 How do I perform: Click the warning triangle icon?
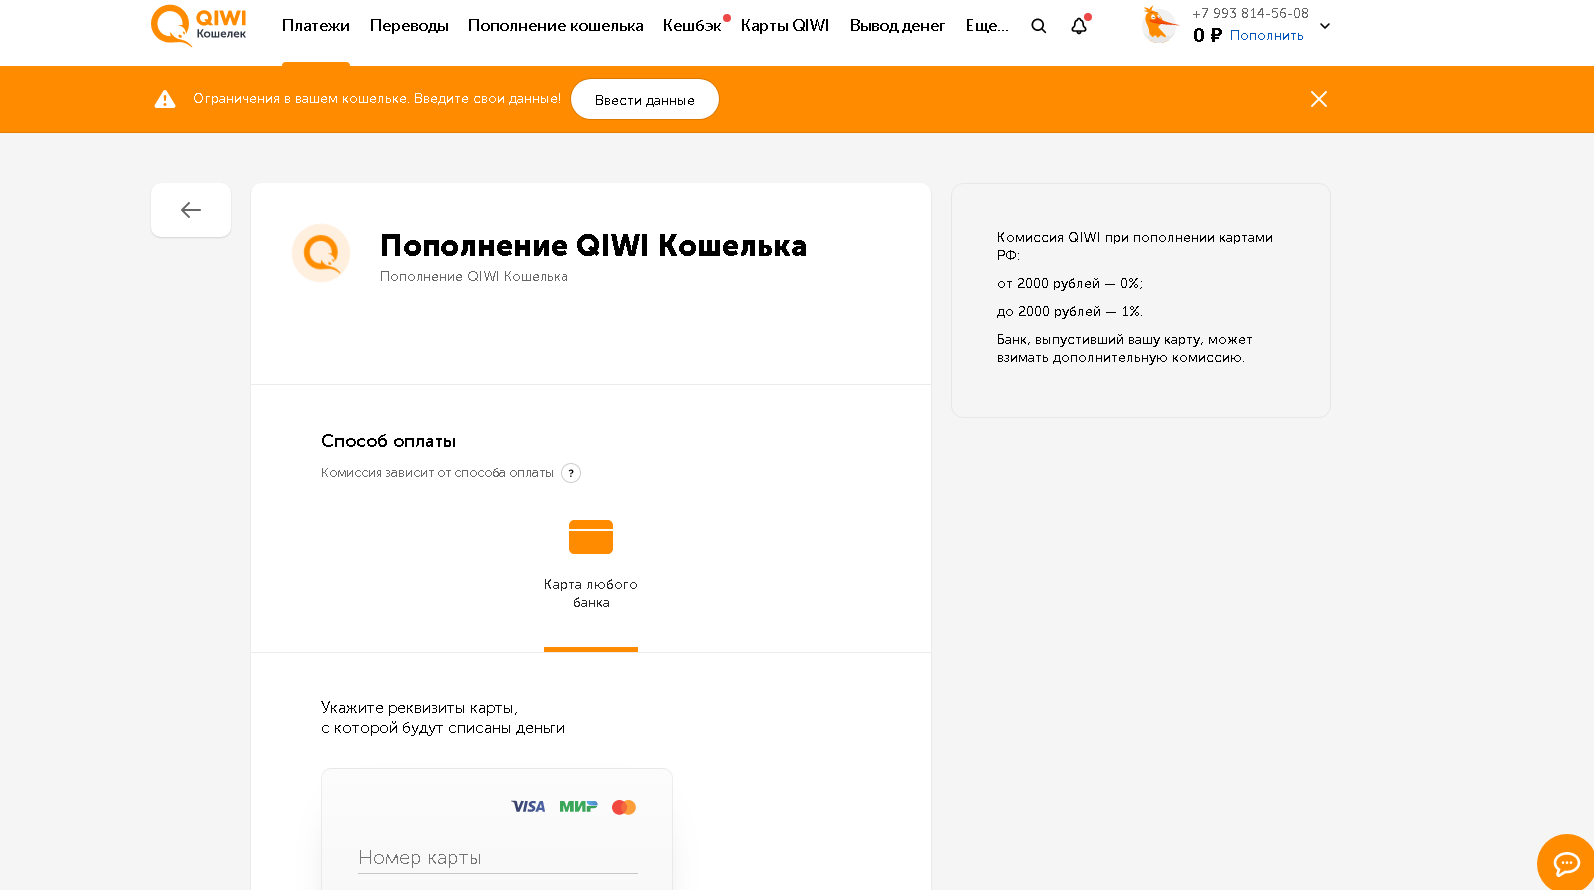coord(165,99)
